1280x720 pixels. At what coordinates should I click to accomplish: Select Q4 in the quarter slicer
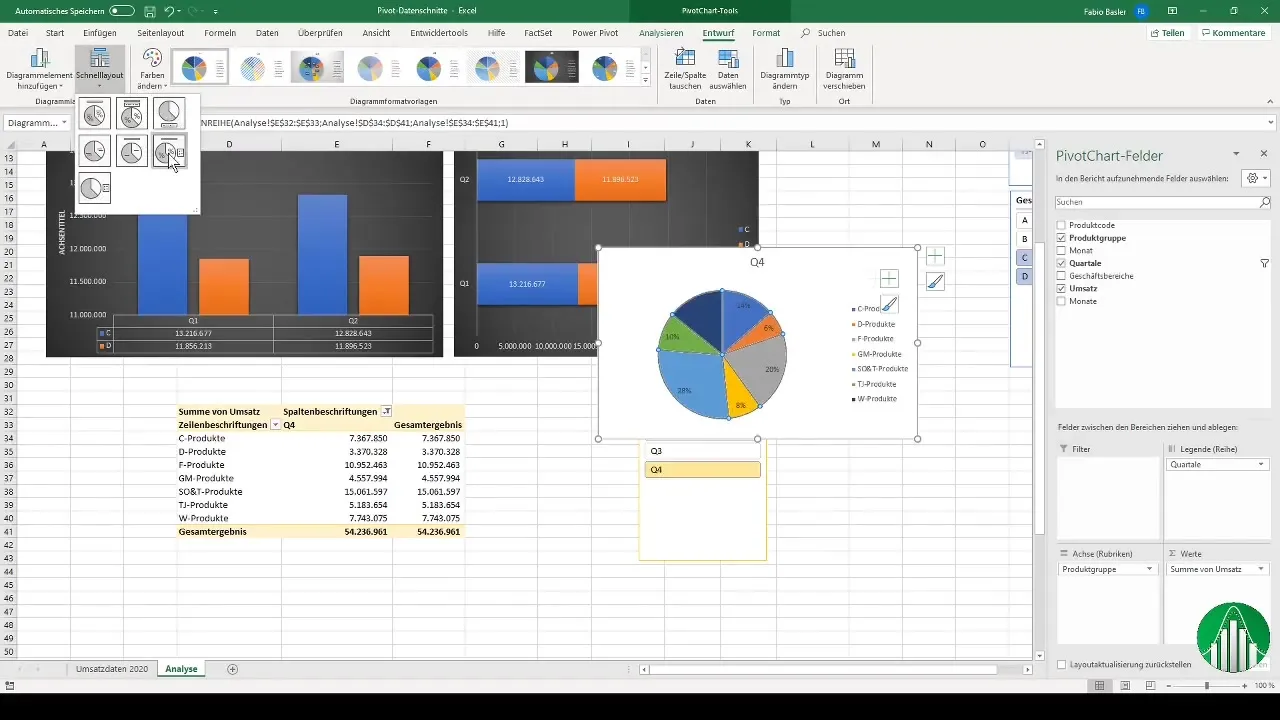pyautogui.click(x=703, y=470)
